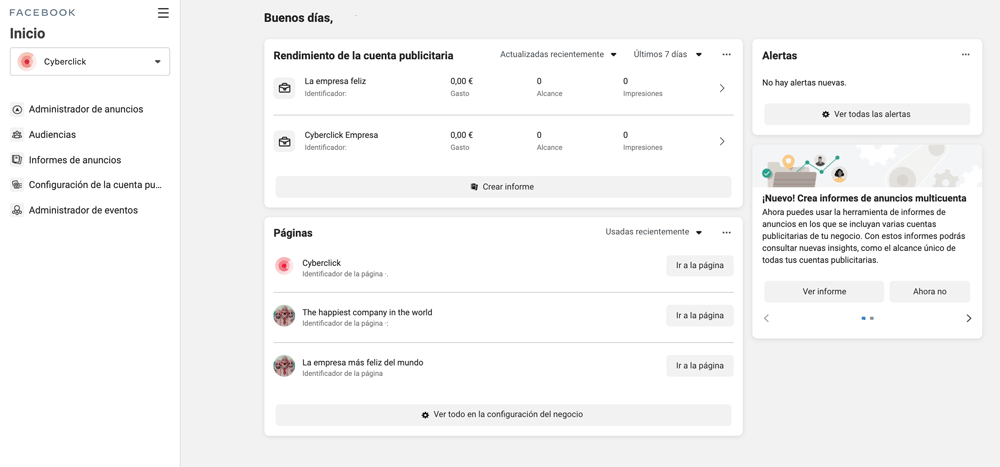Open more options for Páginas card
Image resolution: width=1000 pixels, height=467 pixels.
[726, 232]
